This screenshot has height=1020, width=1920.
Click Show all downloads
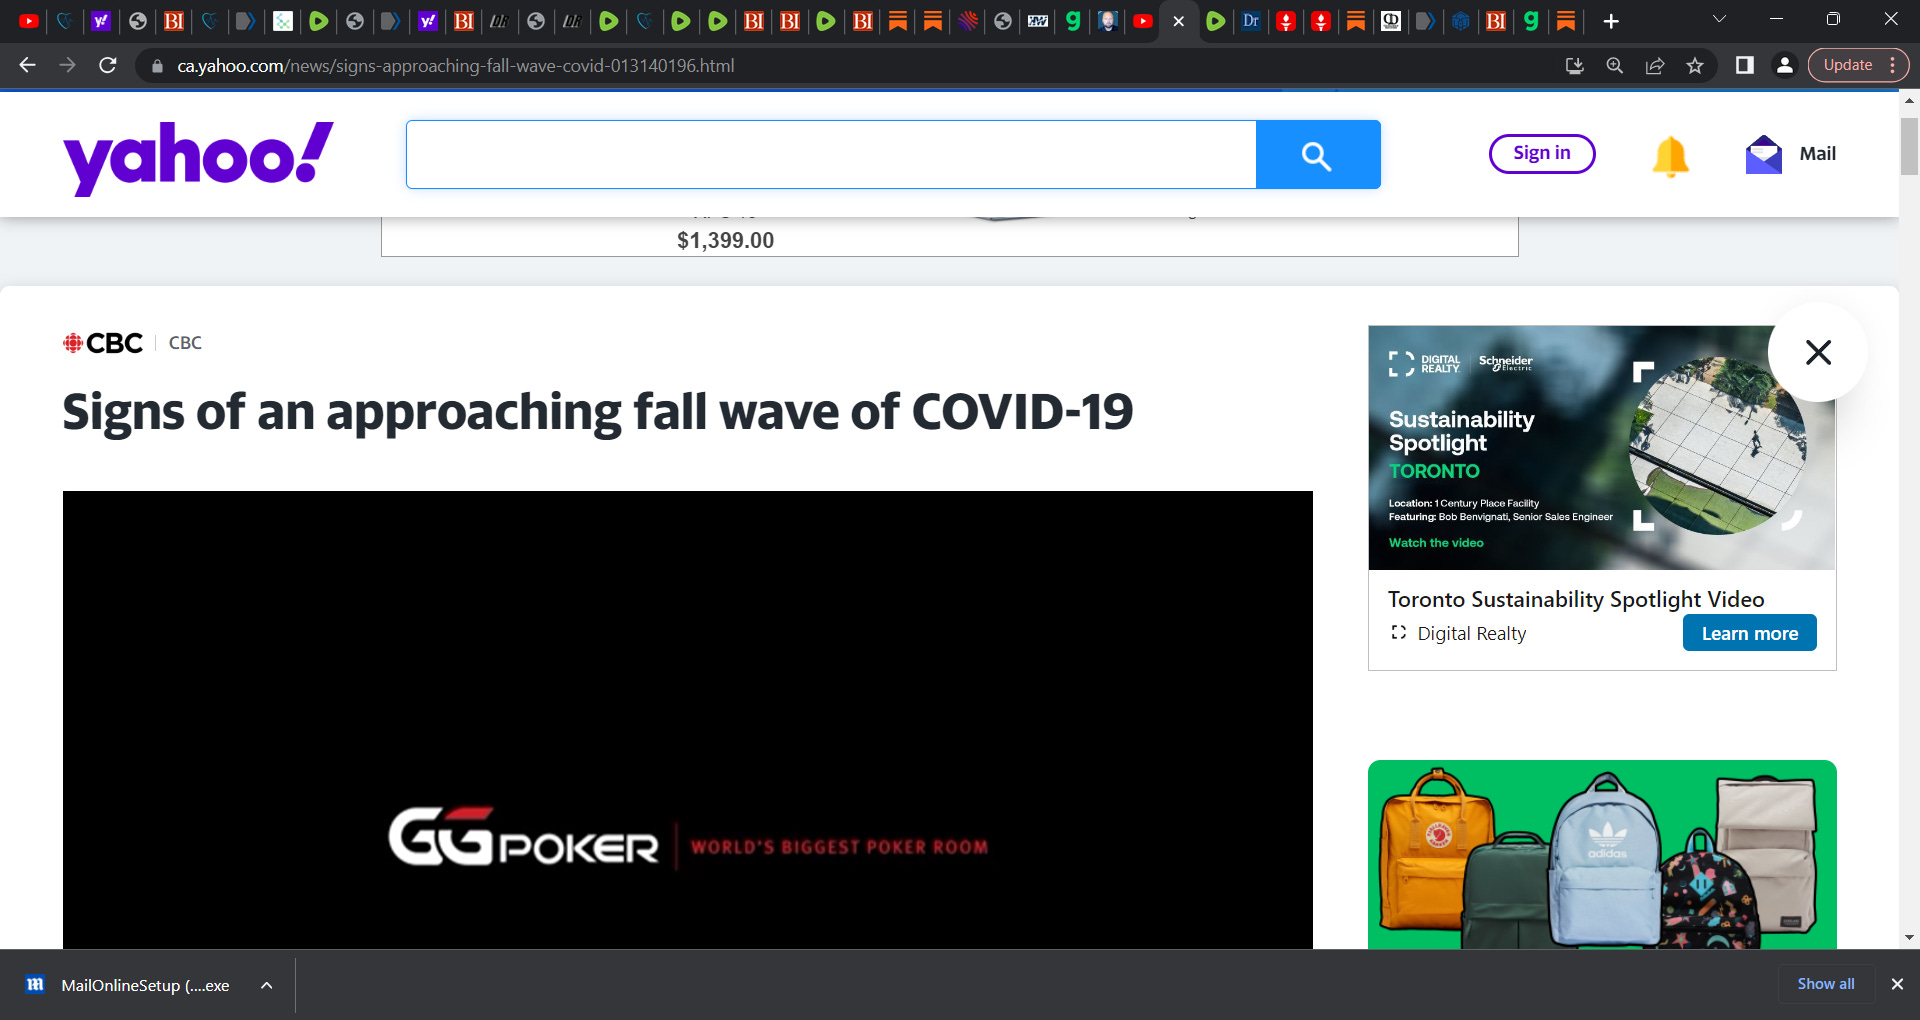pyautogui.click(x=1825, y=984)
